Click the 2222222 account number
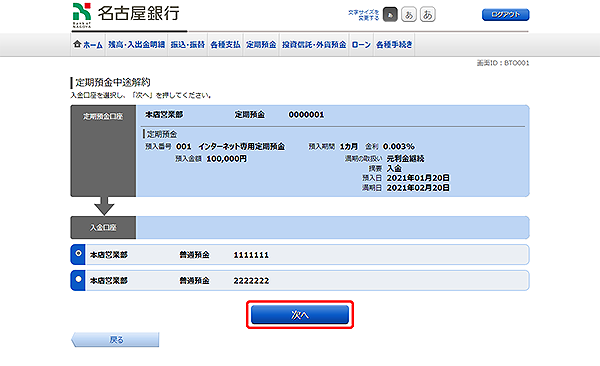Viewport: 600px width, 366px height. (x=251, y=281)
